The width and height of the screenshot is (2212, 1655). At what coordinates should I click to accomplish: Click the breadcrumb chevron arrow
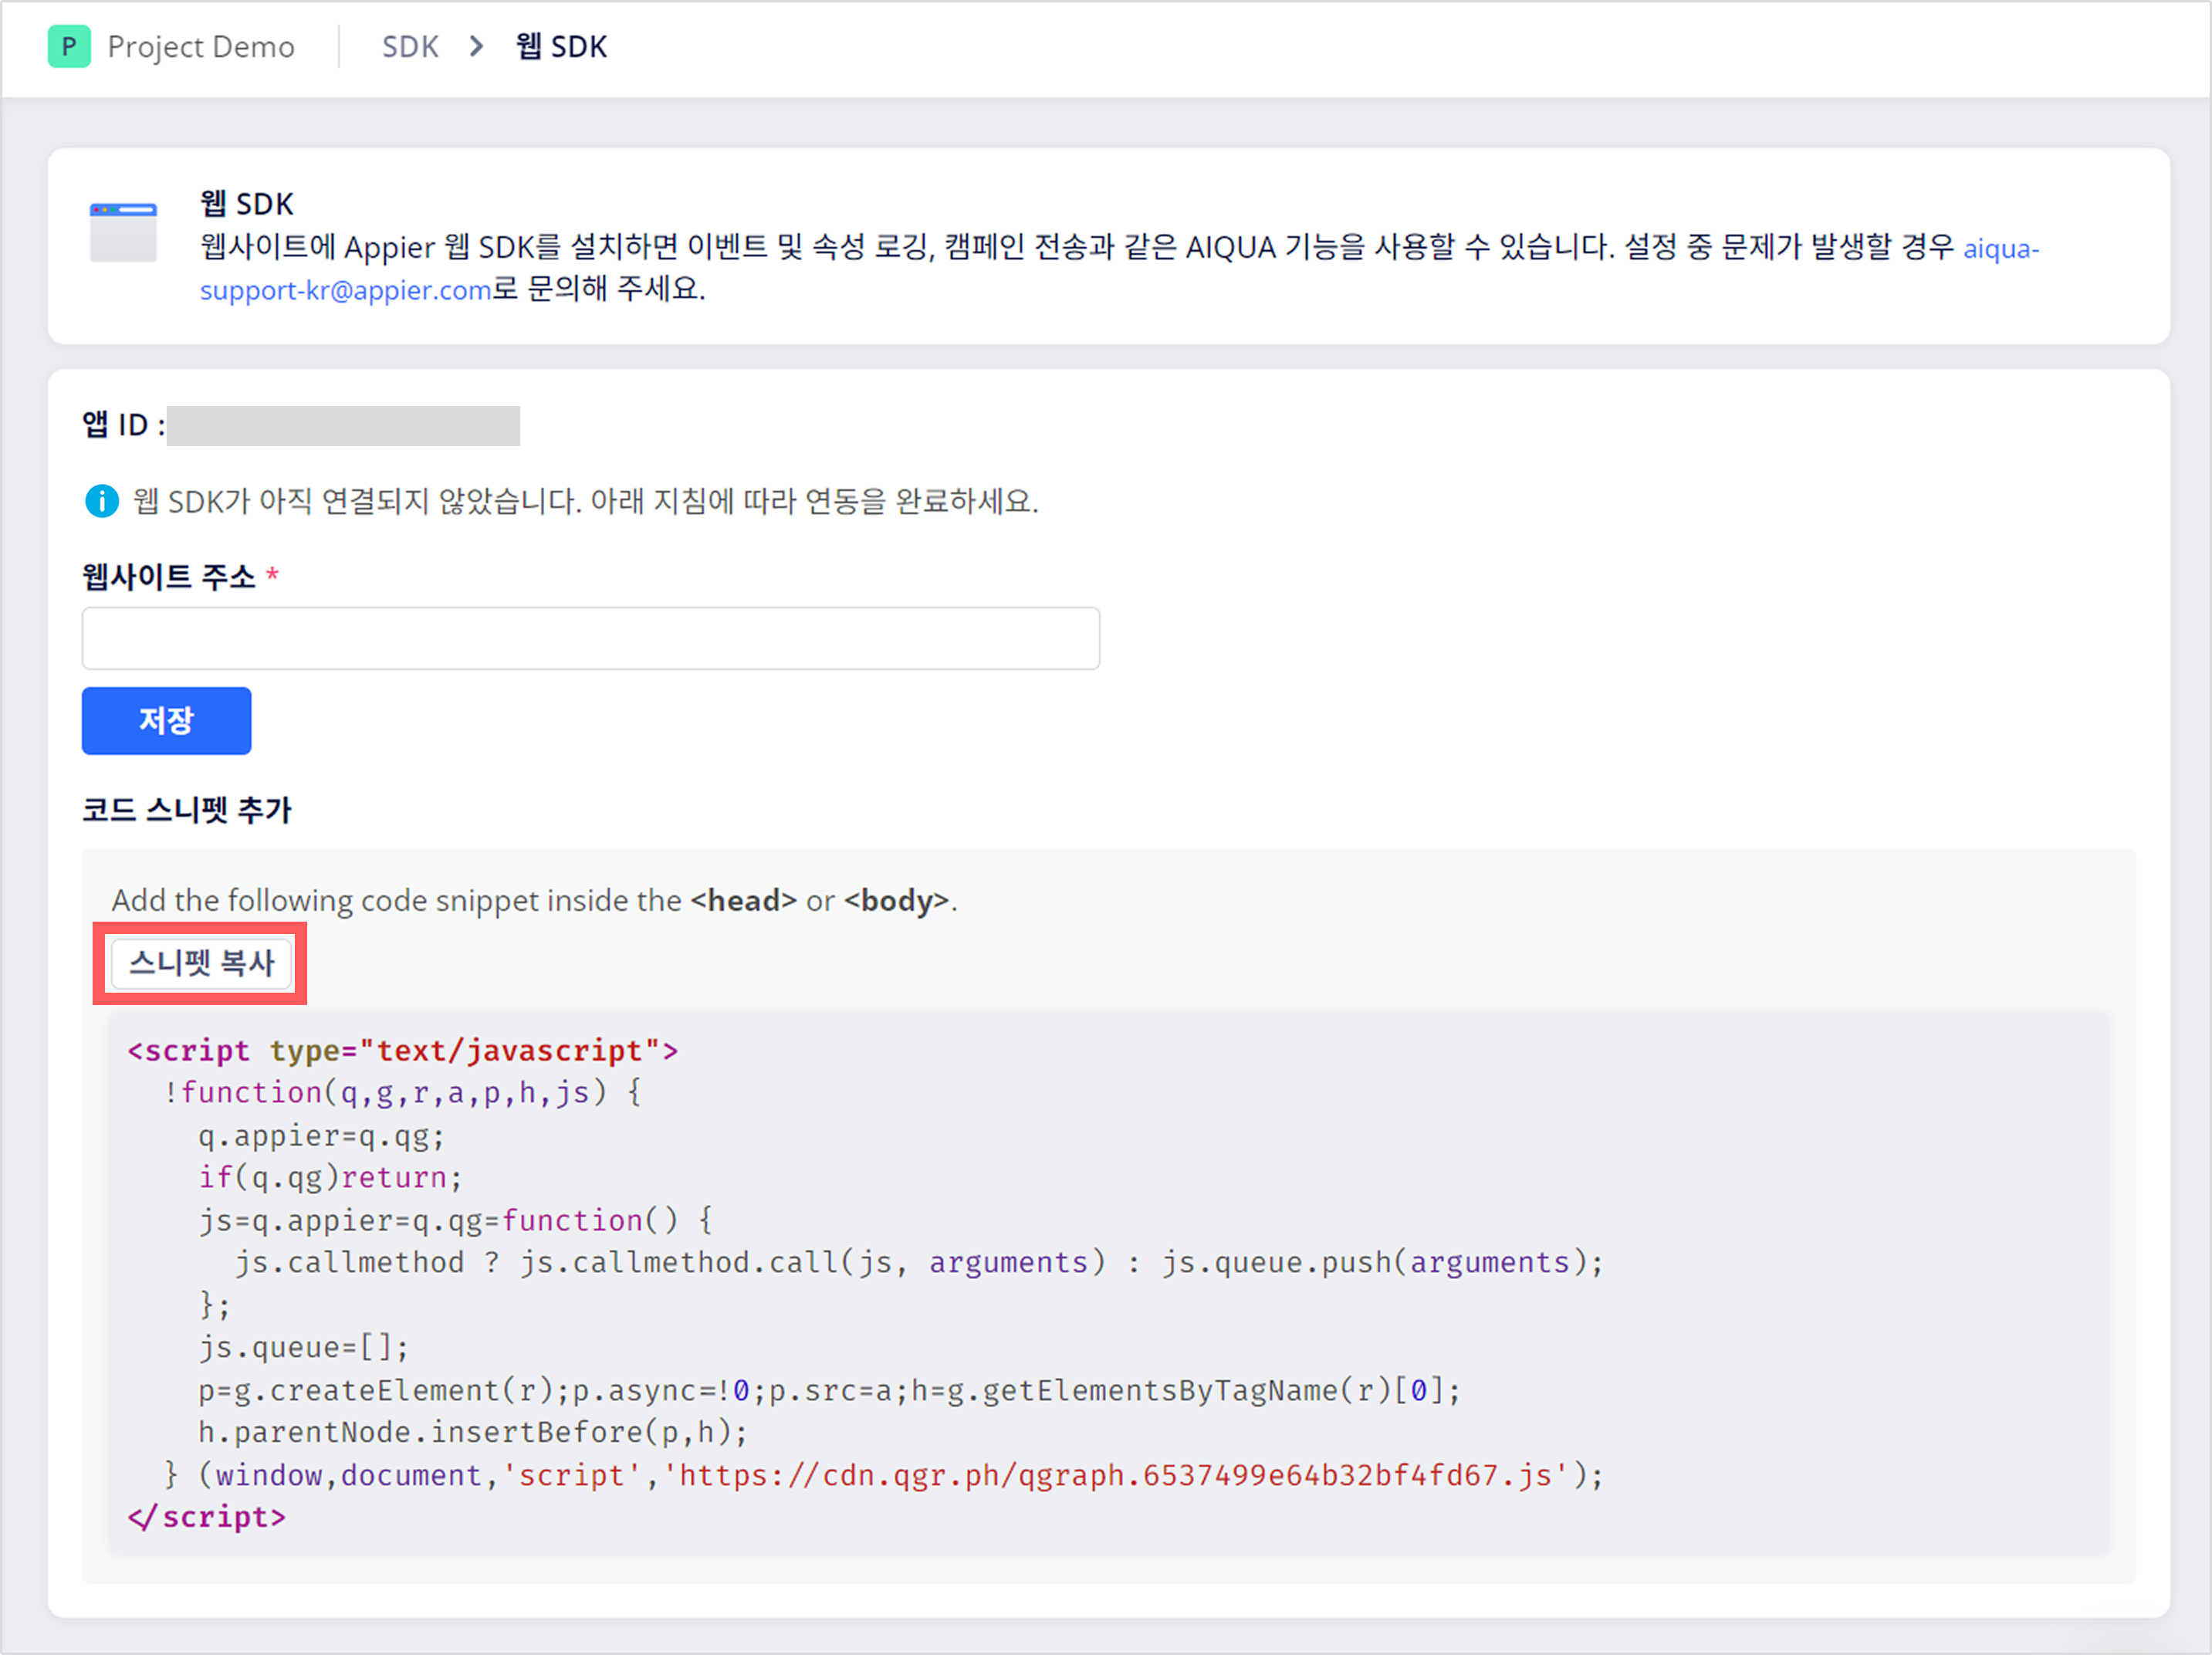(477, 47)
